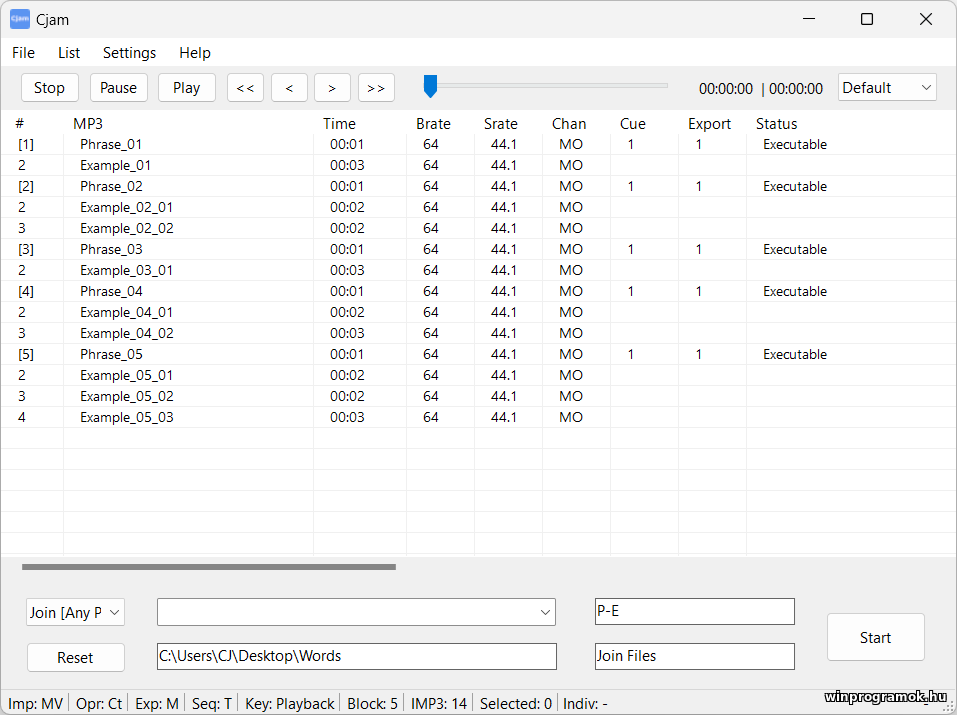This screenshot has width=957, height=715.
Task: Open the empty combo box above the Words path
Action: 356,612
